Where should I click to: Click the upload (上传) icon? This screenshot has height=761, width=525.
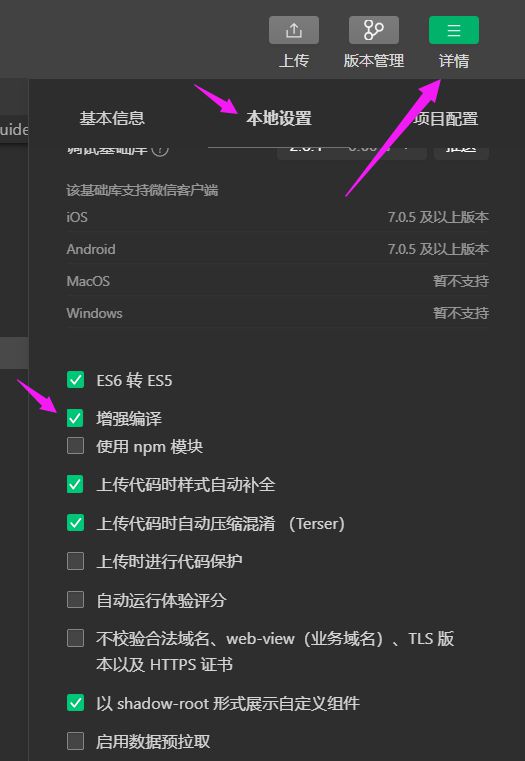pyautogui.click(x=294, y=30)
